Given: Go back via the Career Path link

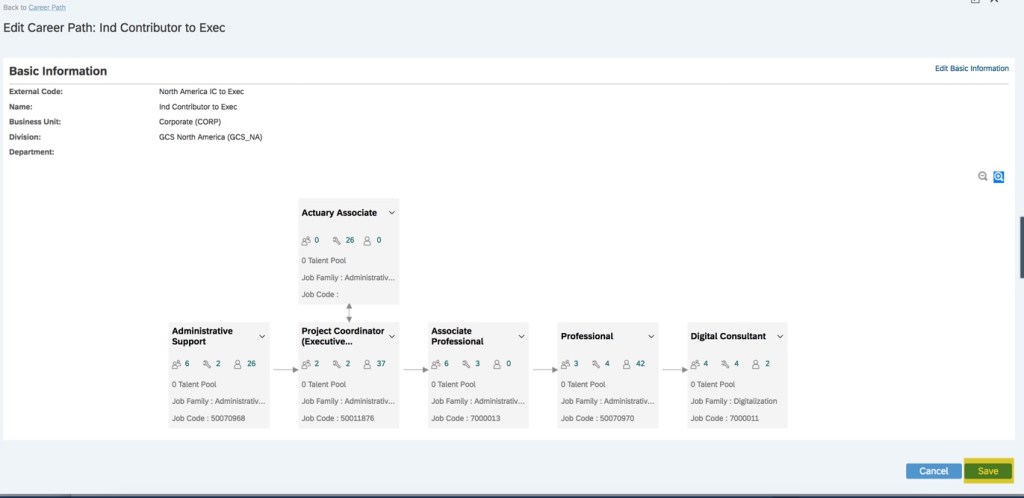Looking at the screenshot, I should click(x=46, y=7).
